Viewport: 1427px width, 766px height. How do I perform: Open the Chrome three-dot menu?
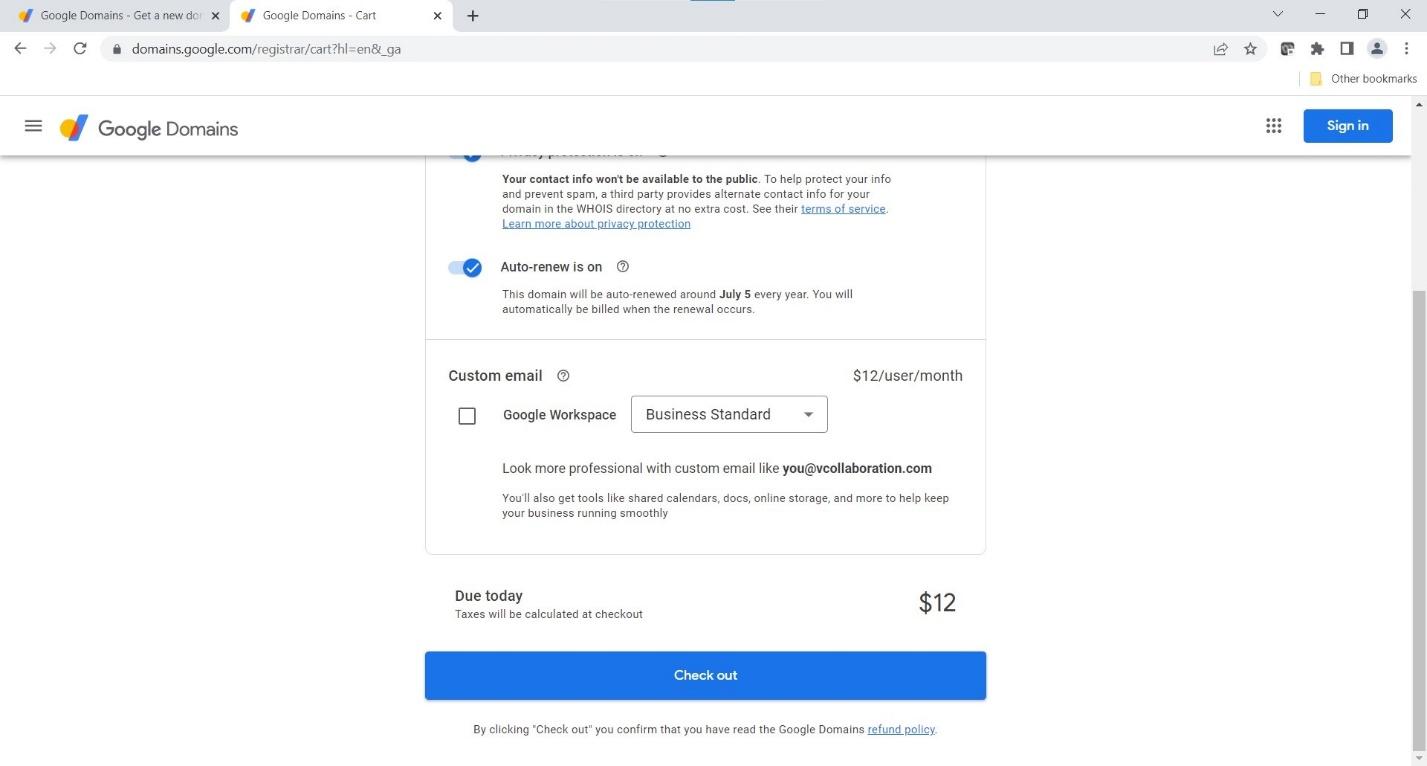[1407, 48]
